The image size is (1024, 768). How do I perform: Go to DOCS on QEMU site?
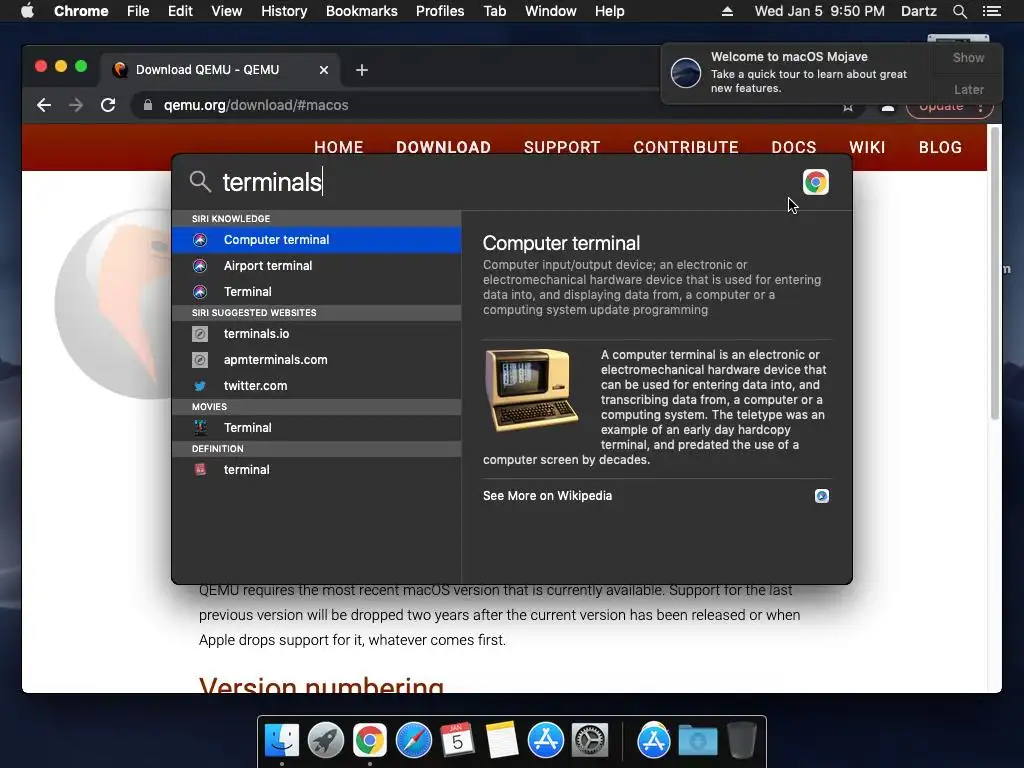pyautogui.click(x=793, y=148)
